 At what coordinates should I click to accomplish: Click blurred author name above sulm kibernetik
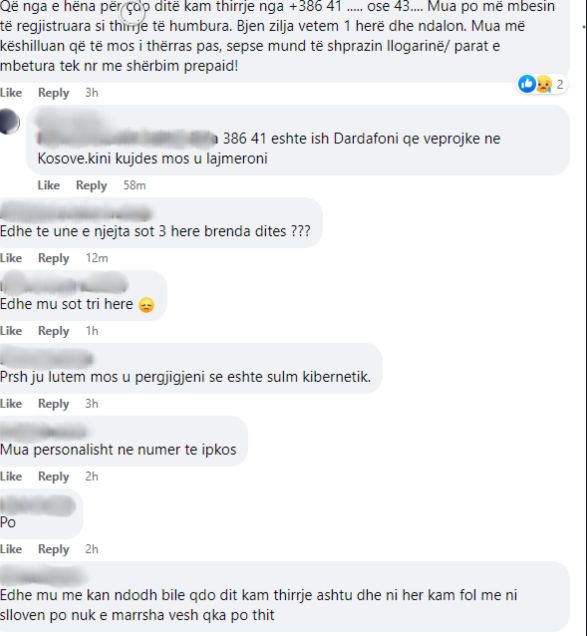(x=46, y=359)
